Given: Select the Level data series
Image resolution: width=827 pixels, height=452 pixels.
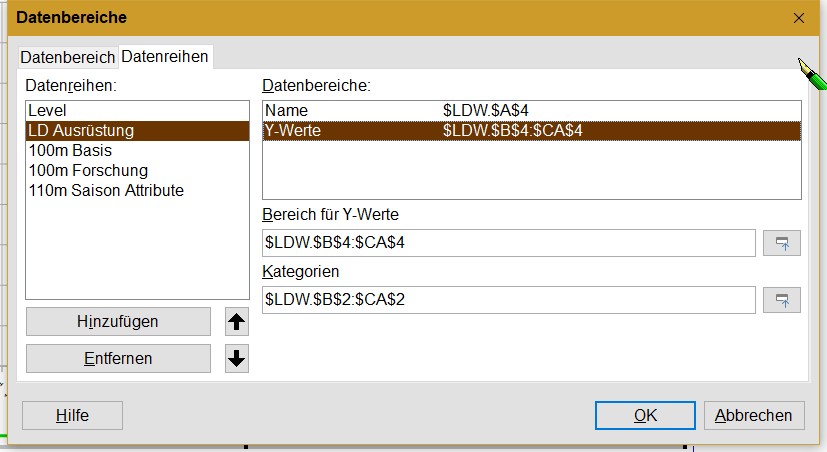Looking at the screenshot, I should tap(137, 111).
